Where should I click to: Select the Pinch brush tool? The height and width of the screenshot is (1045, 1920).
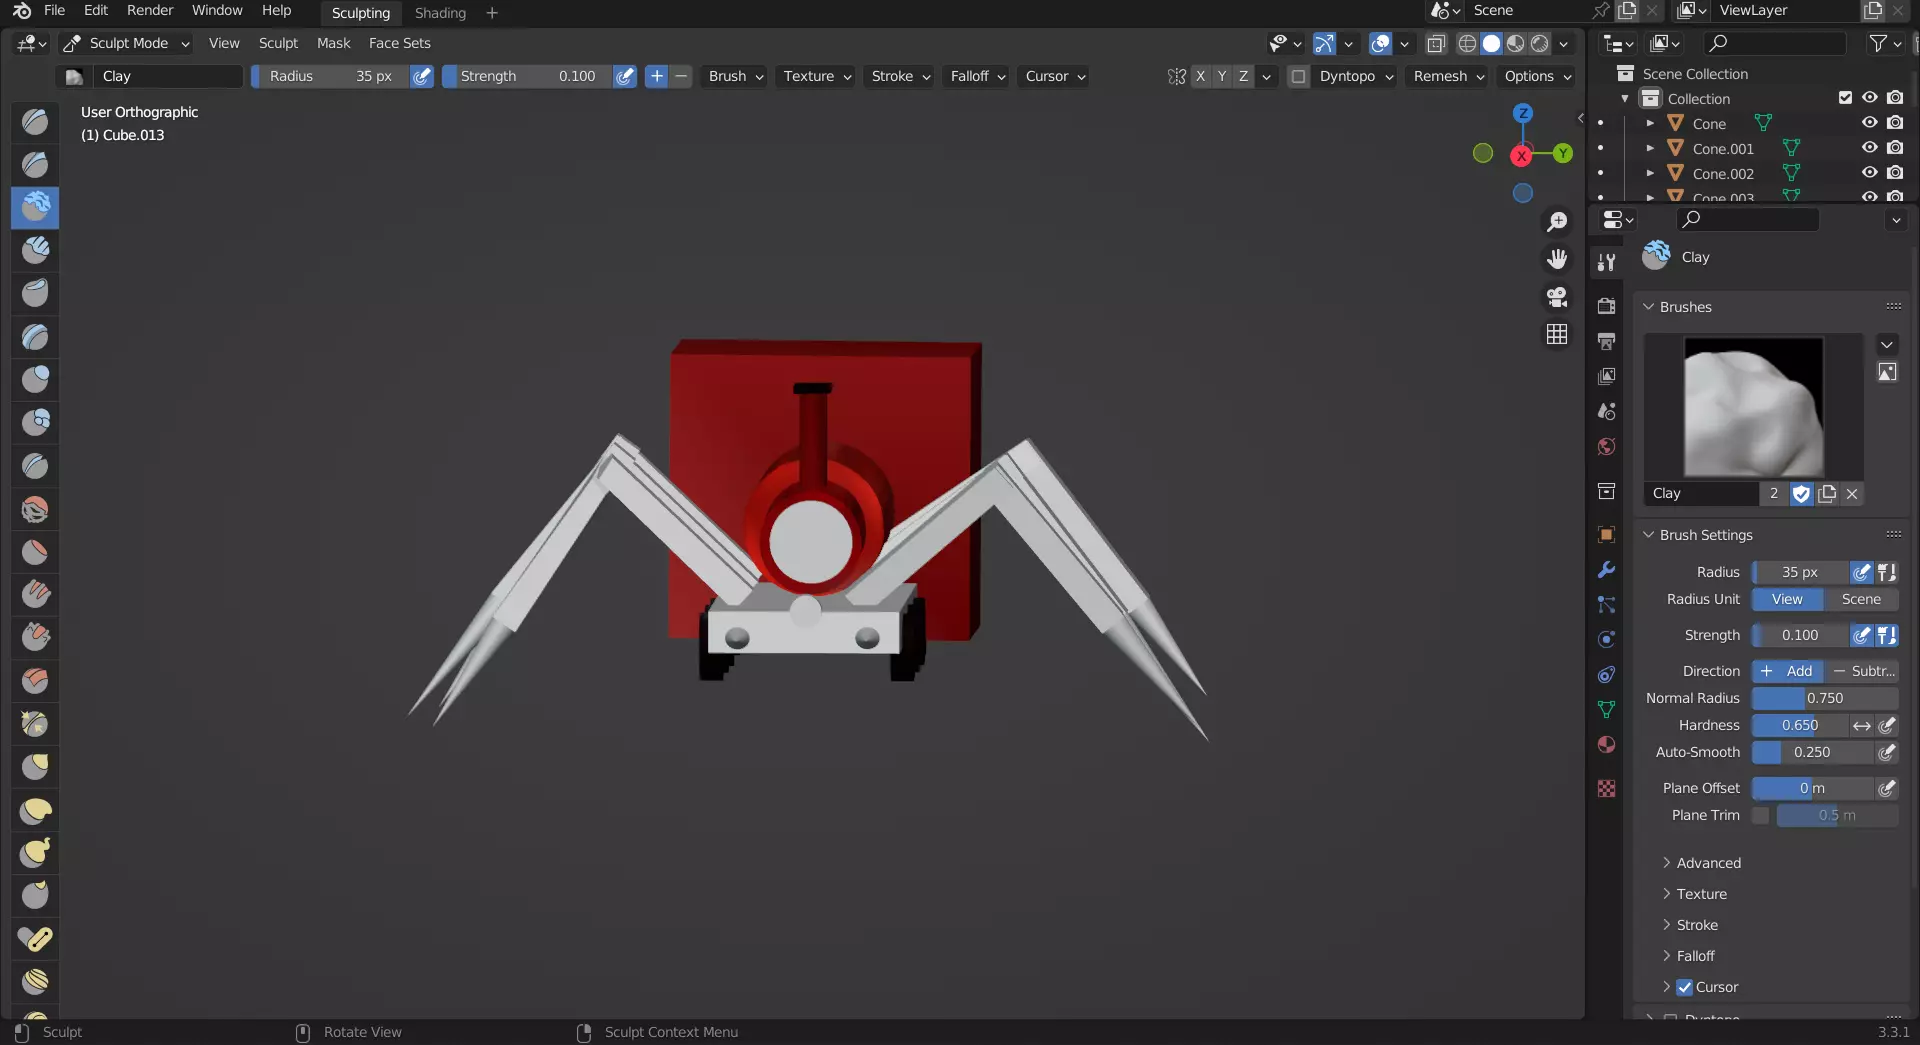point(35,724)
